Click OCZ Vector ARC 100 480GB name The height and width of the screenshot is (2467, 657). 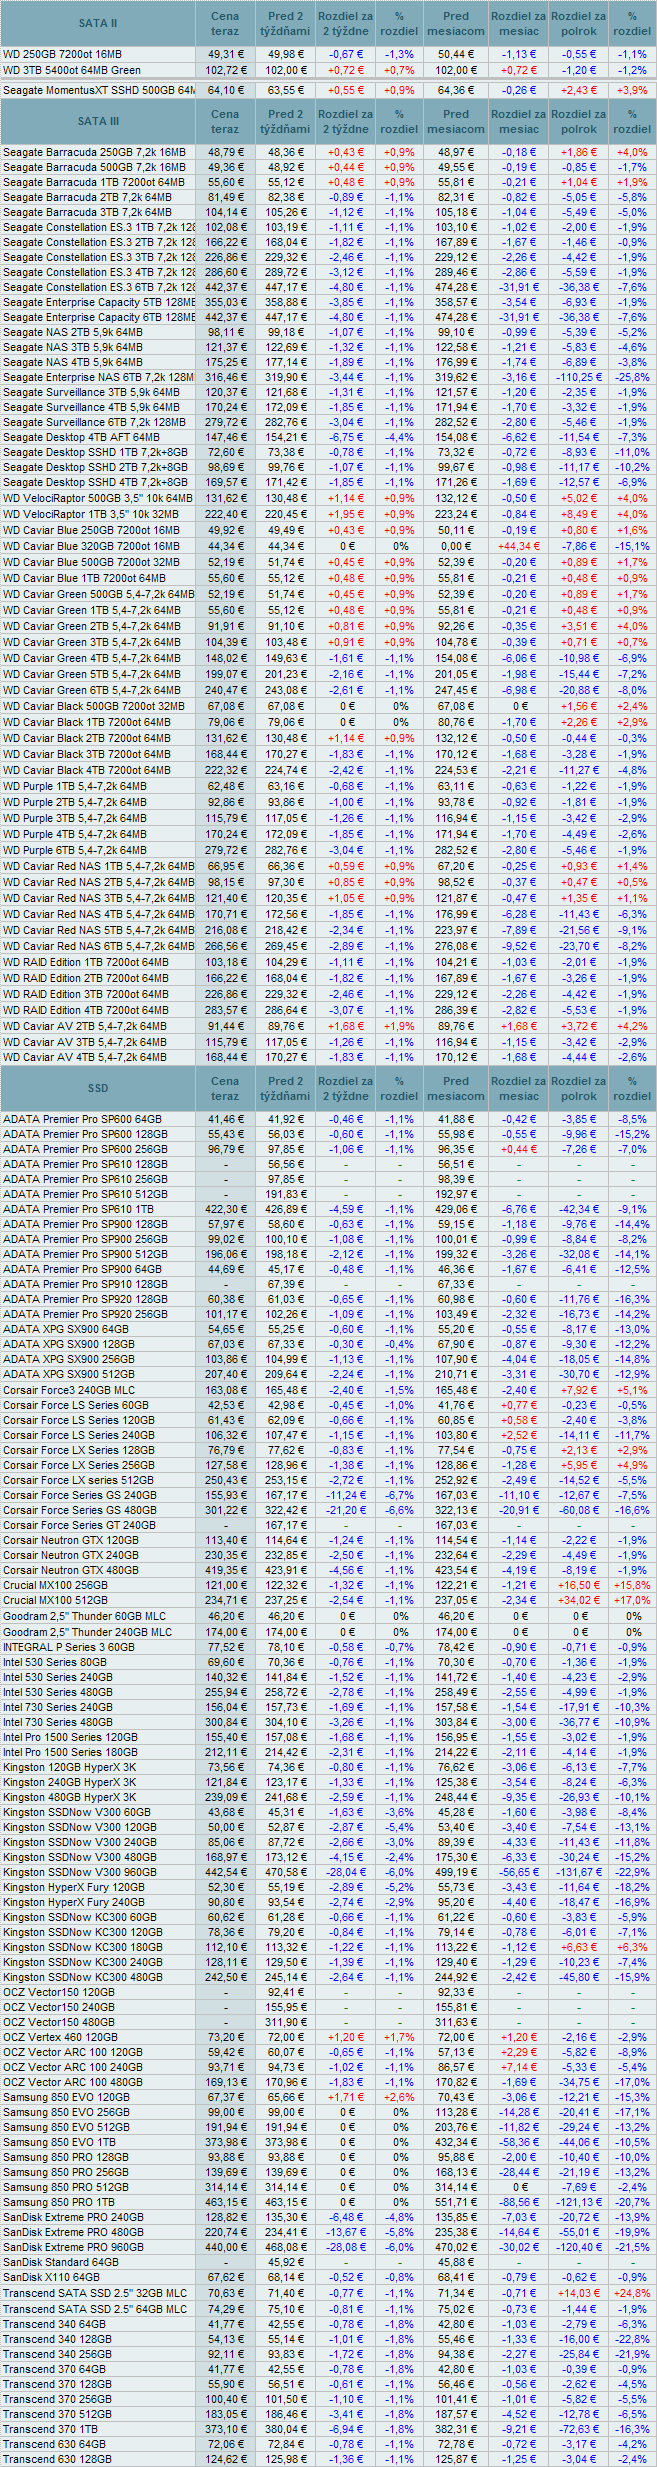[x=73, y=2083]
